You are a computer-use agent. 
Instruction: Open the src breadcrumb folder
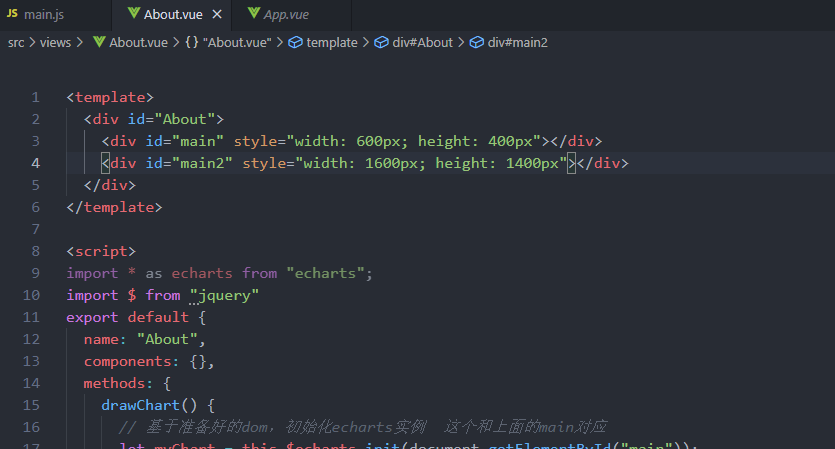coord(16,43)
